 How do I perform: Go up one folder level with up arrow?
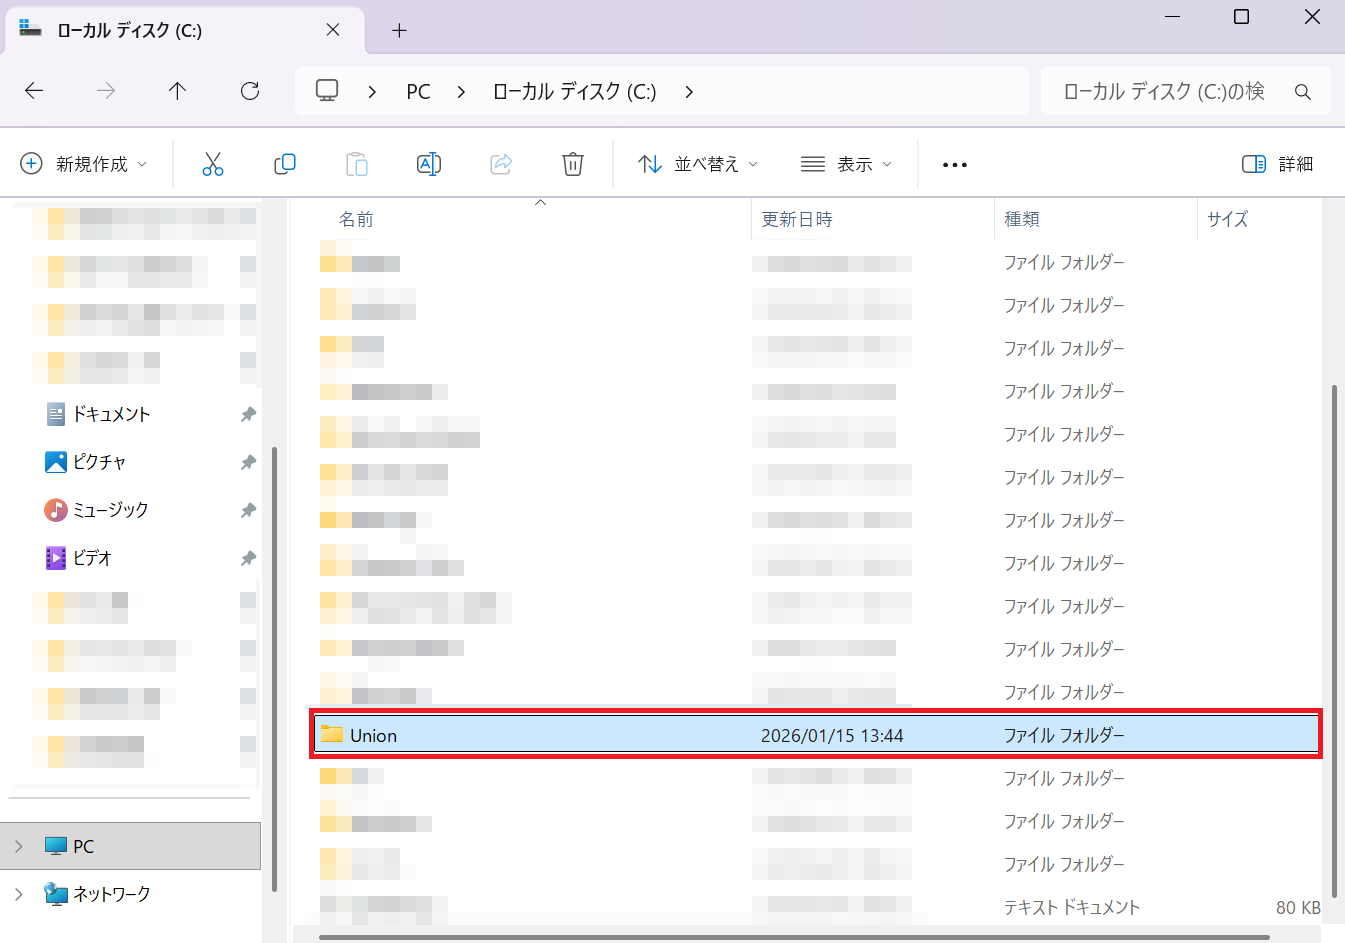(177, 91)
